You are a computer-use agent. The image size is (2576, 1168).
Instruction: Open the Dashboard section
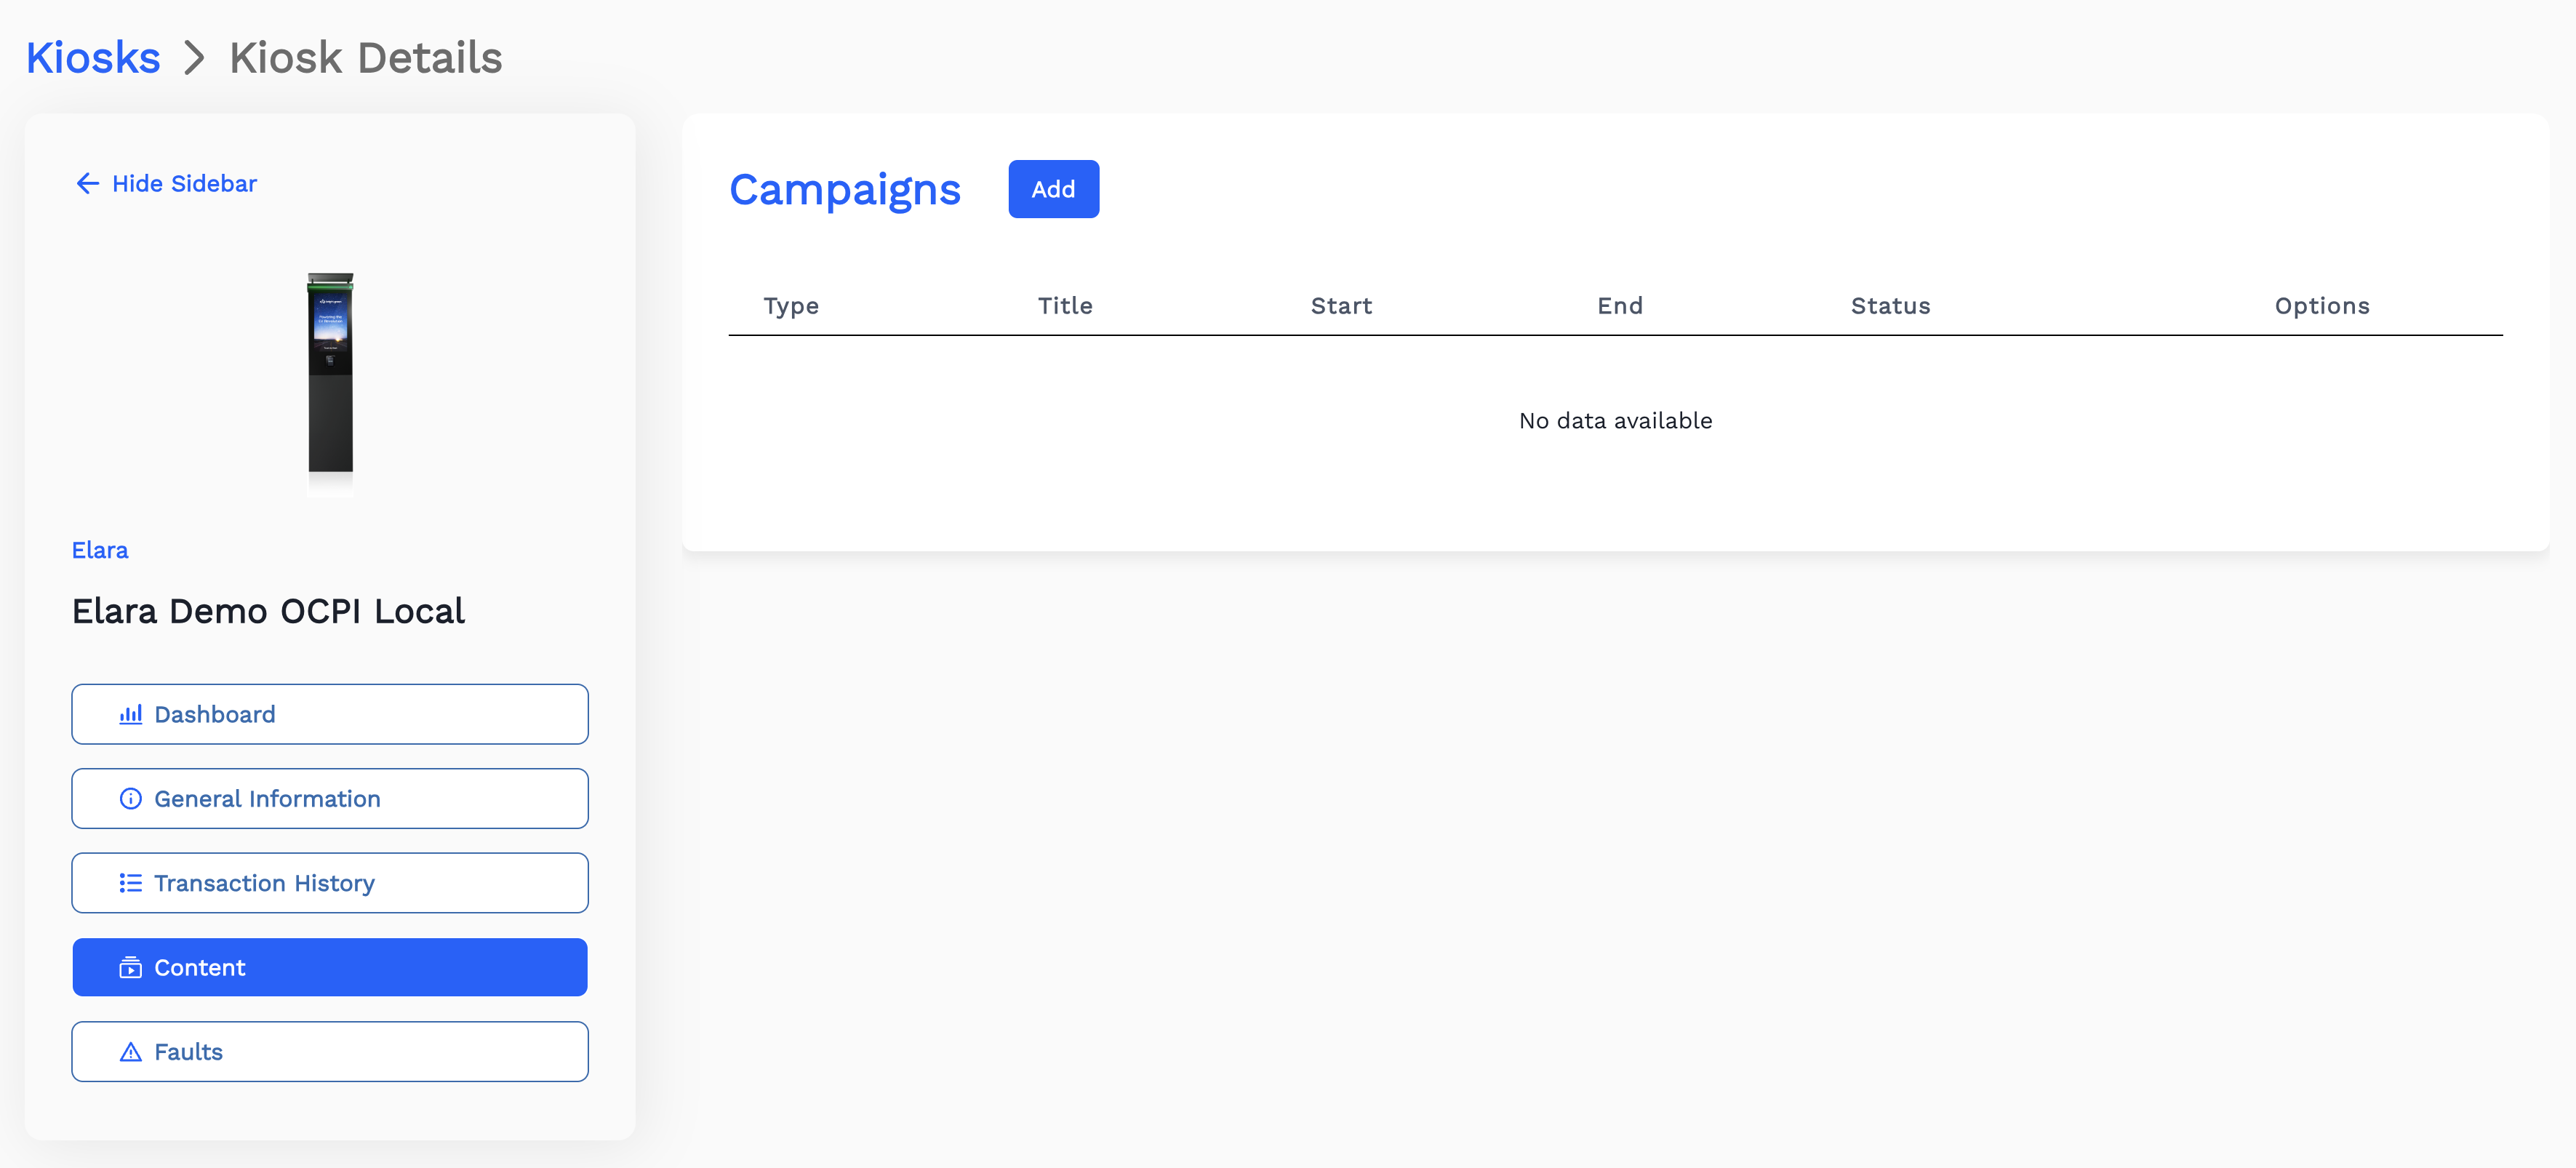coord(330,714)
